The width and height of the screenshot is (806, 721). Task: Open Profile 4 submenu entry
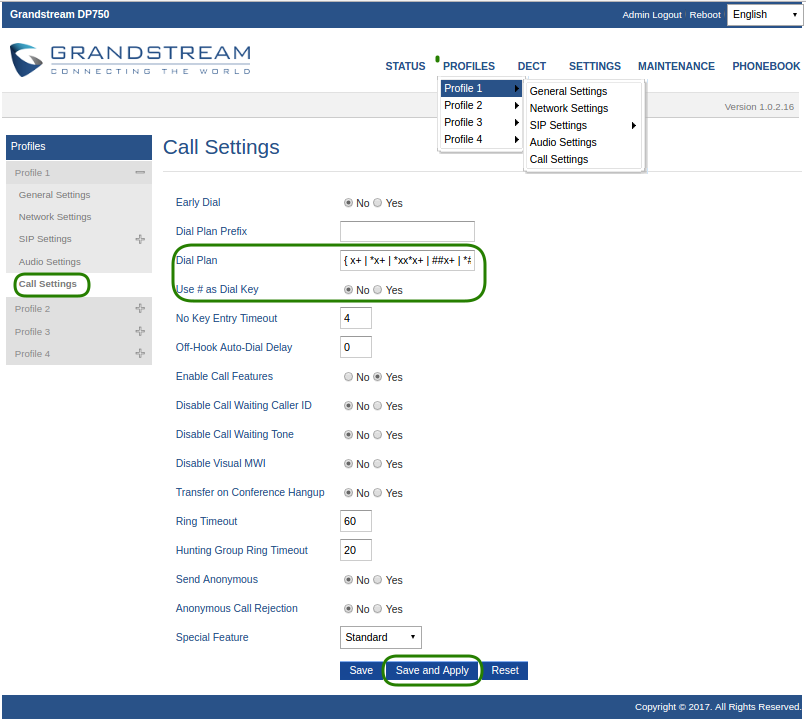[481, 139]
